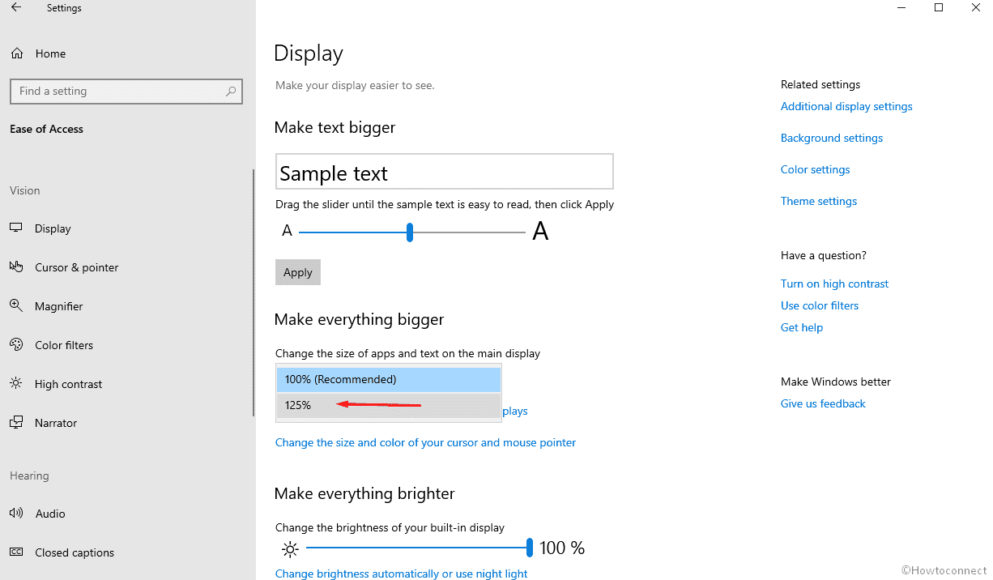The height and width of the screenshot is (580, 993).
Task: Open Theme settings link
Action: [818, 201]
